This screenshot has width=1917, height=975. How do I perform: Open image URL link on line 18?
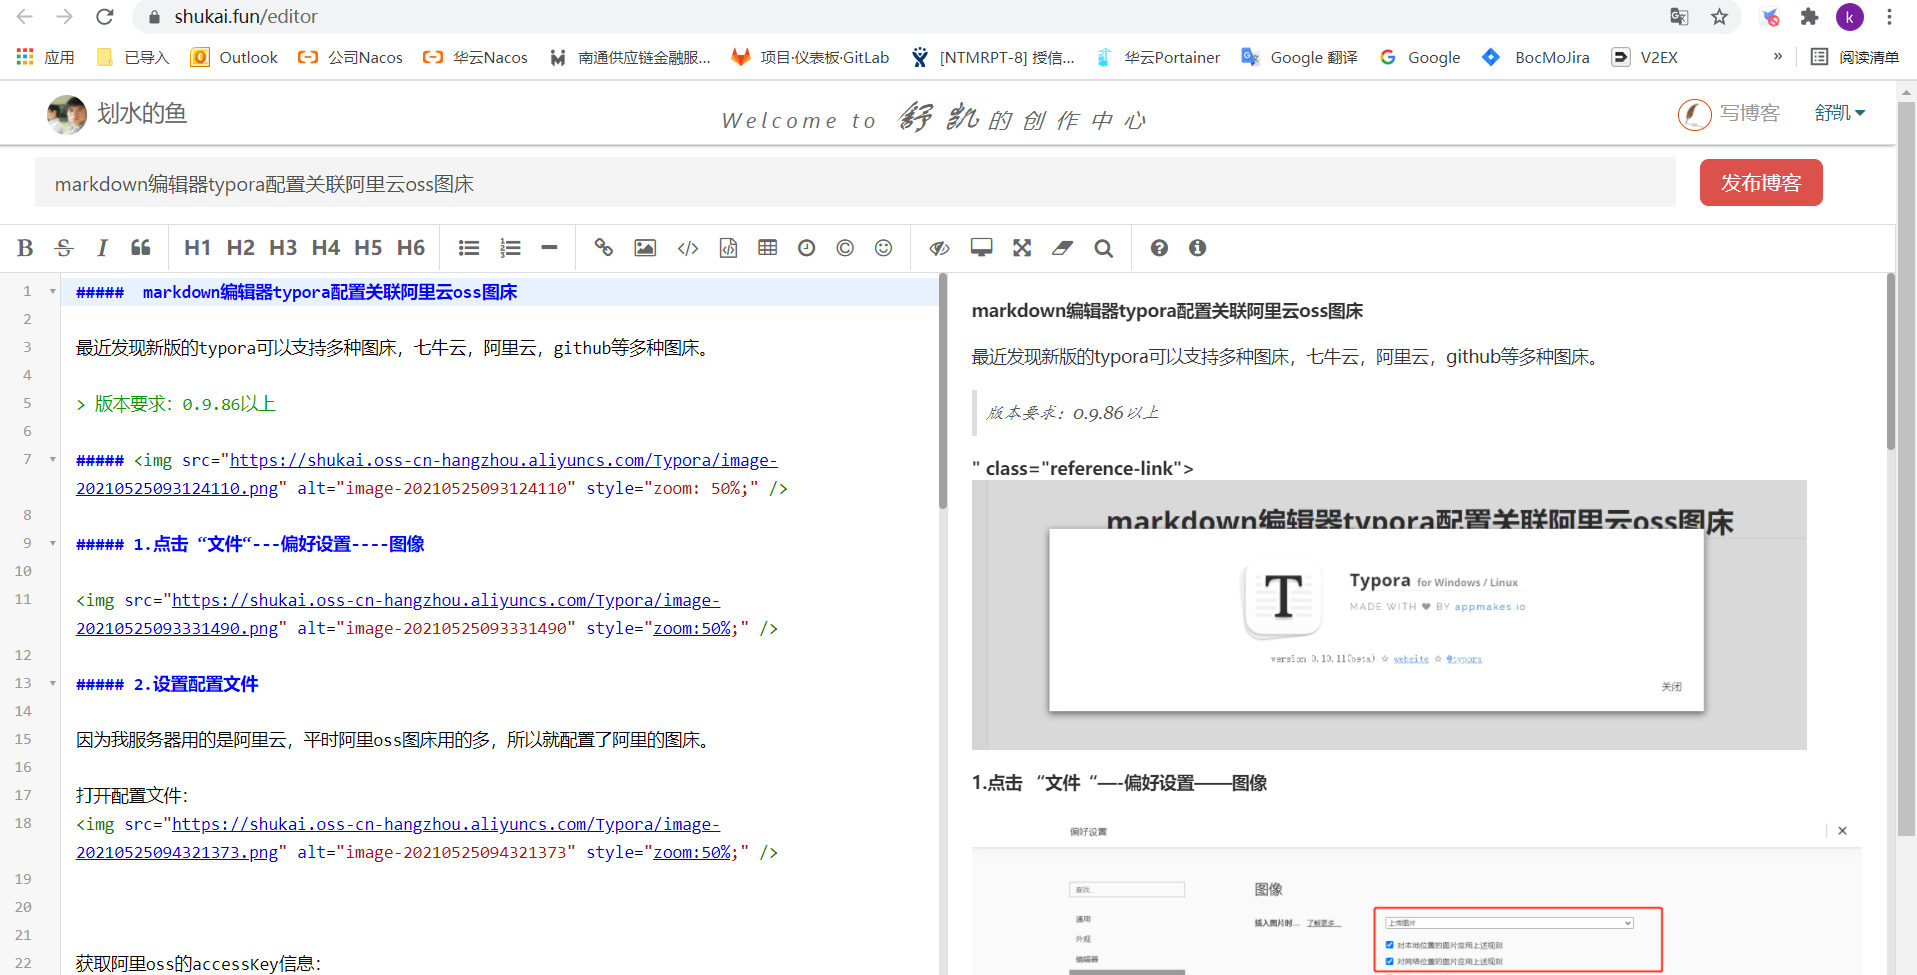click(x=446, y=824)
